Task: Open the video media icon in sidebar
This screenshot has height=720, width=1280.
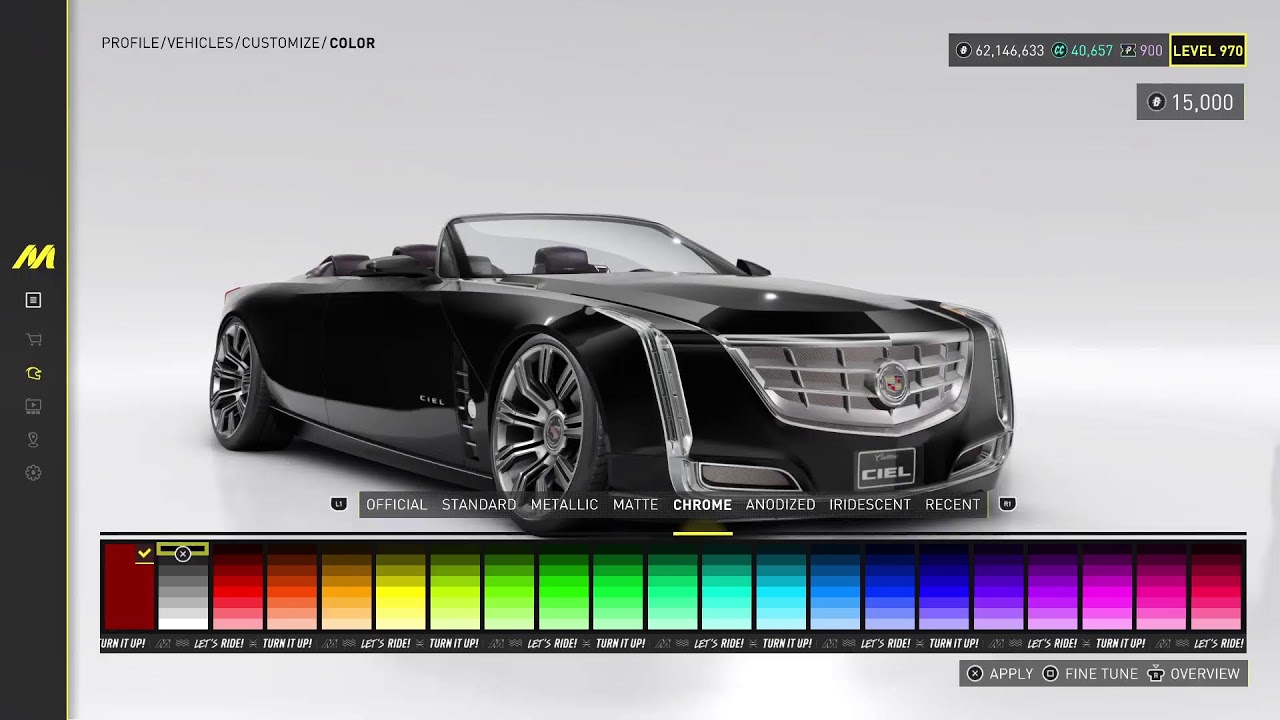Action: coord(33,406)
